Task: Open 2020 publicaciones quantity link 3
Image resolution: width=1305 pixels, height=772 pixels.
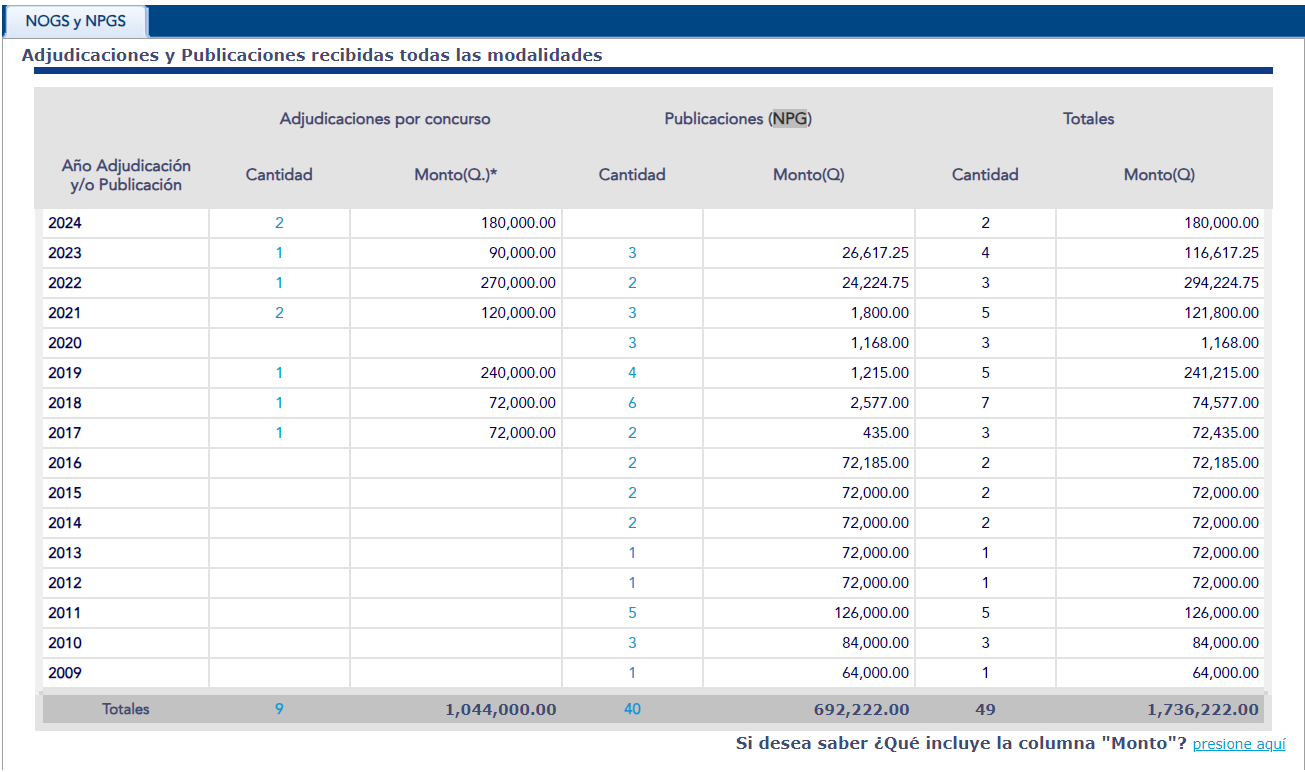Action: click(x=632, y=343)
